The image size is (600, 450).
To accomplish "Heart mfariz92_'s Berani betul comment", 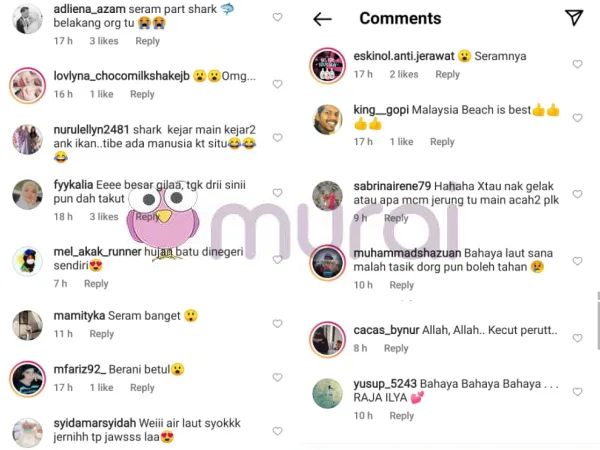I will (x=277, y=377).
